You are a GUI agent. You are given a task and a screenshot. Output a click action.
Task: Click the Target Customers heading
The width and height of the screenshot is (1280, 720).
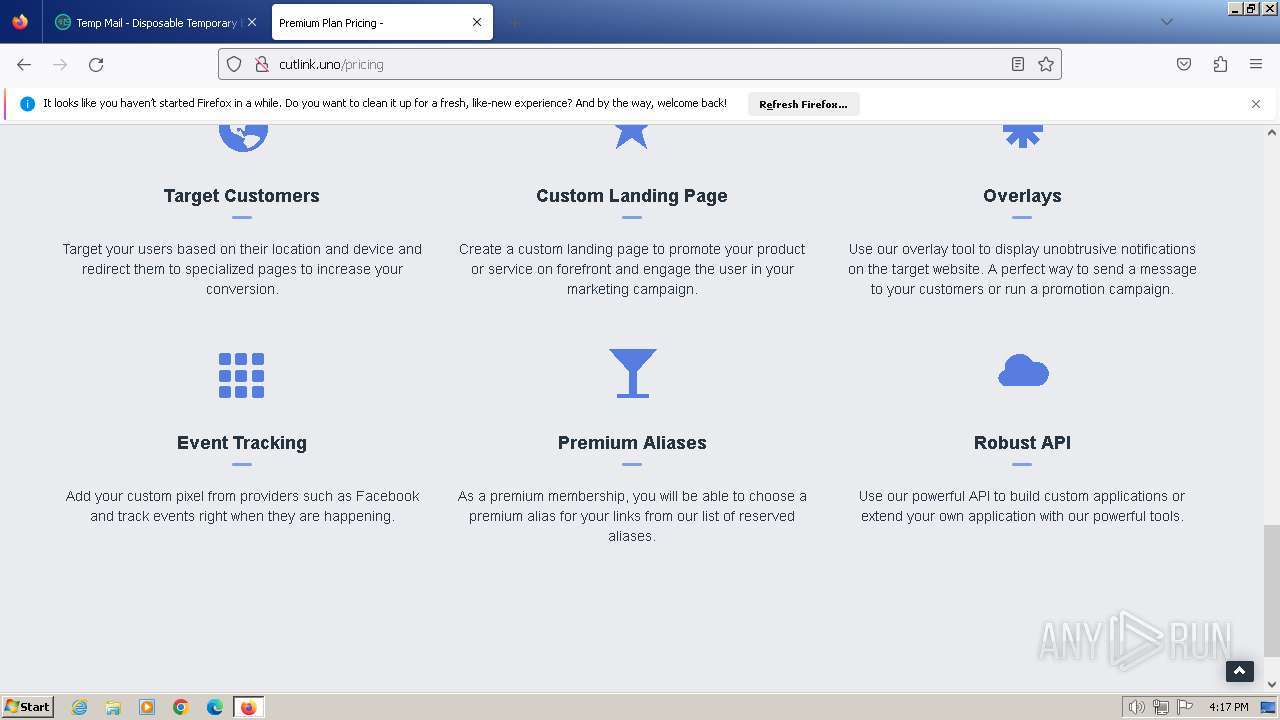click(x=242, y=196)
